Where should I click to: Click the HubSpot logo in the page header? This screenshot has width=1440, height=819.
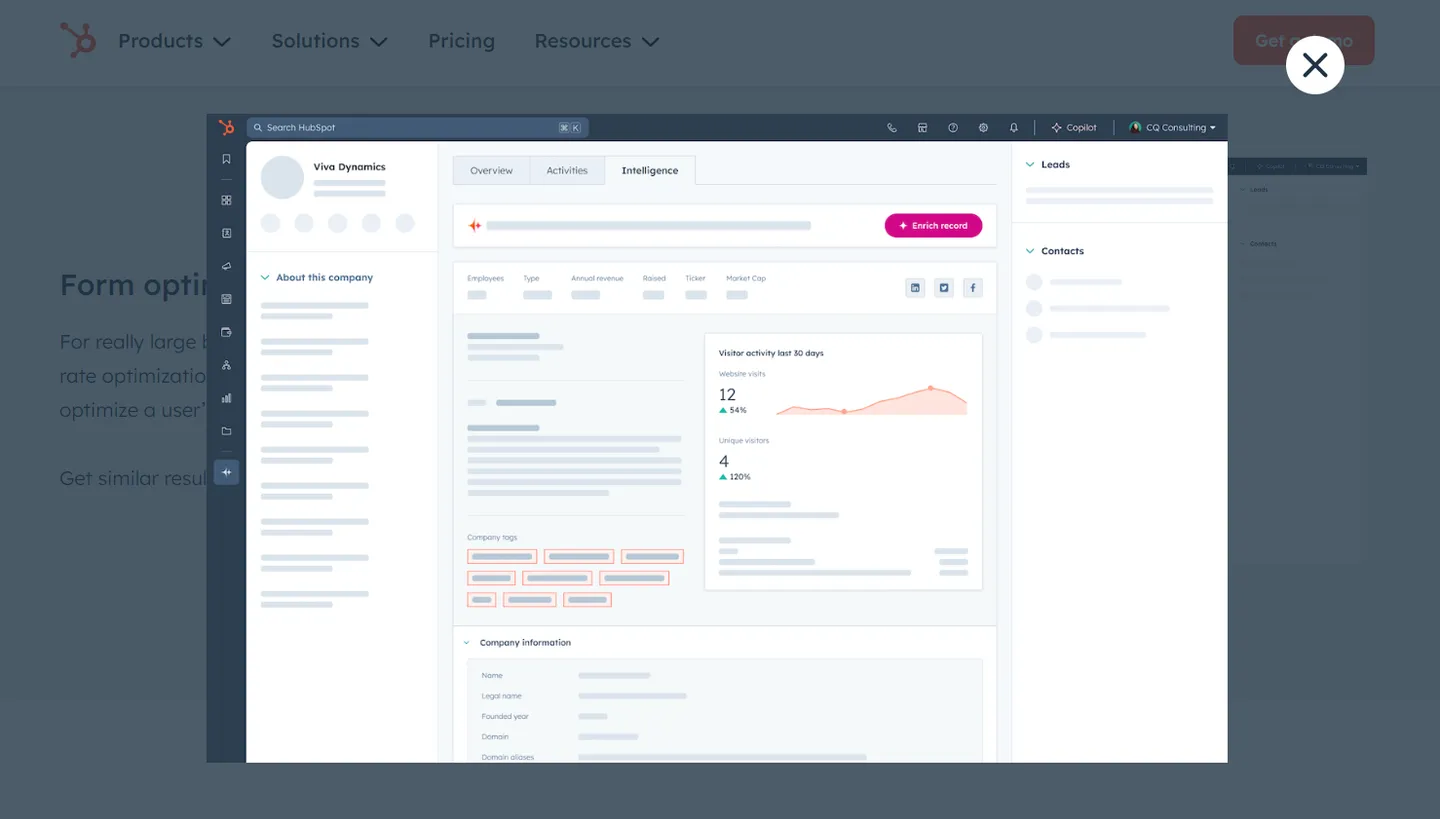click(78, 40)
